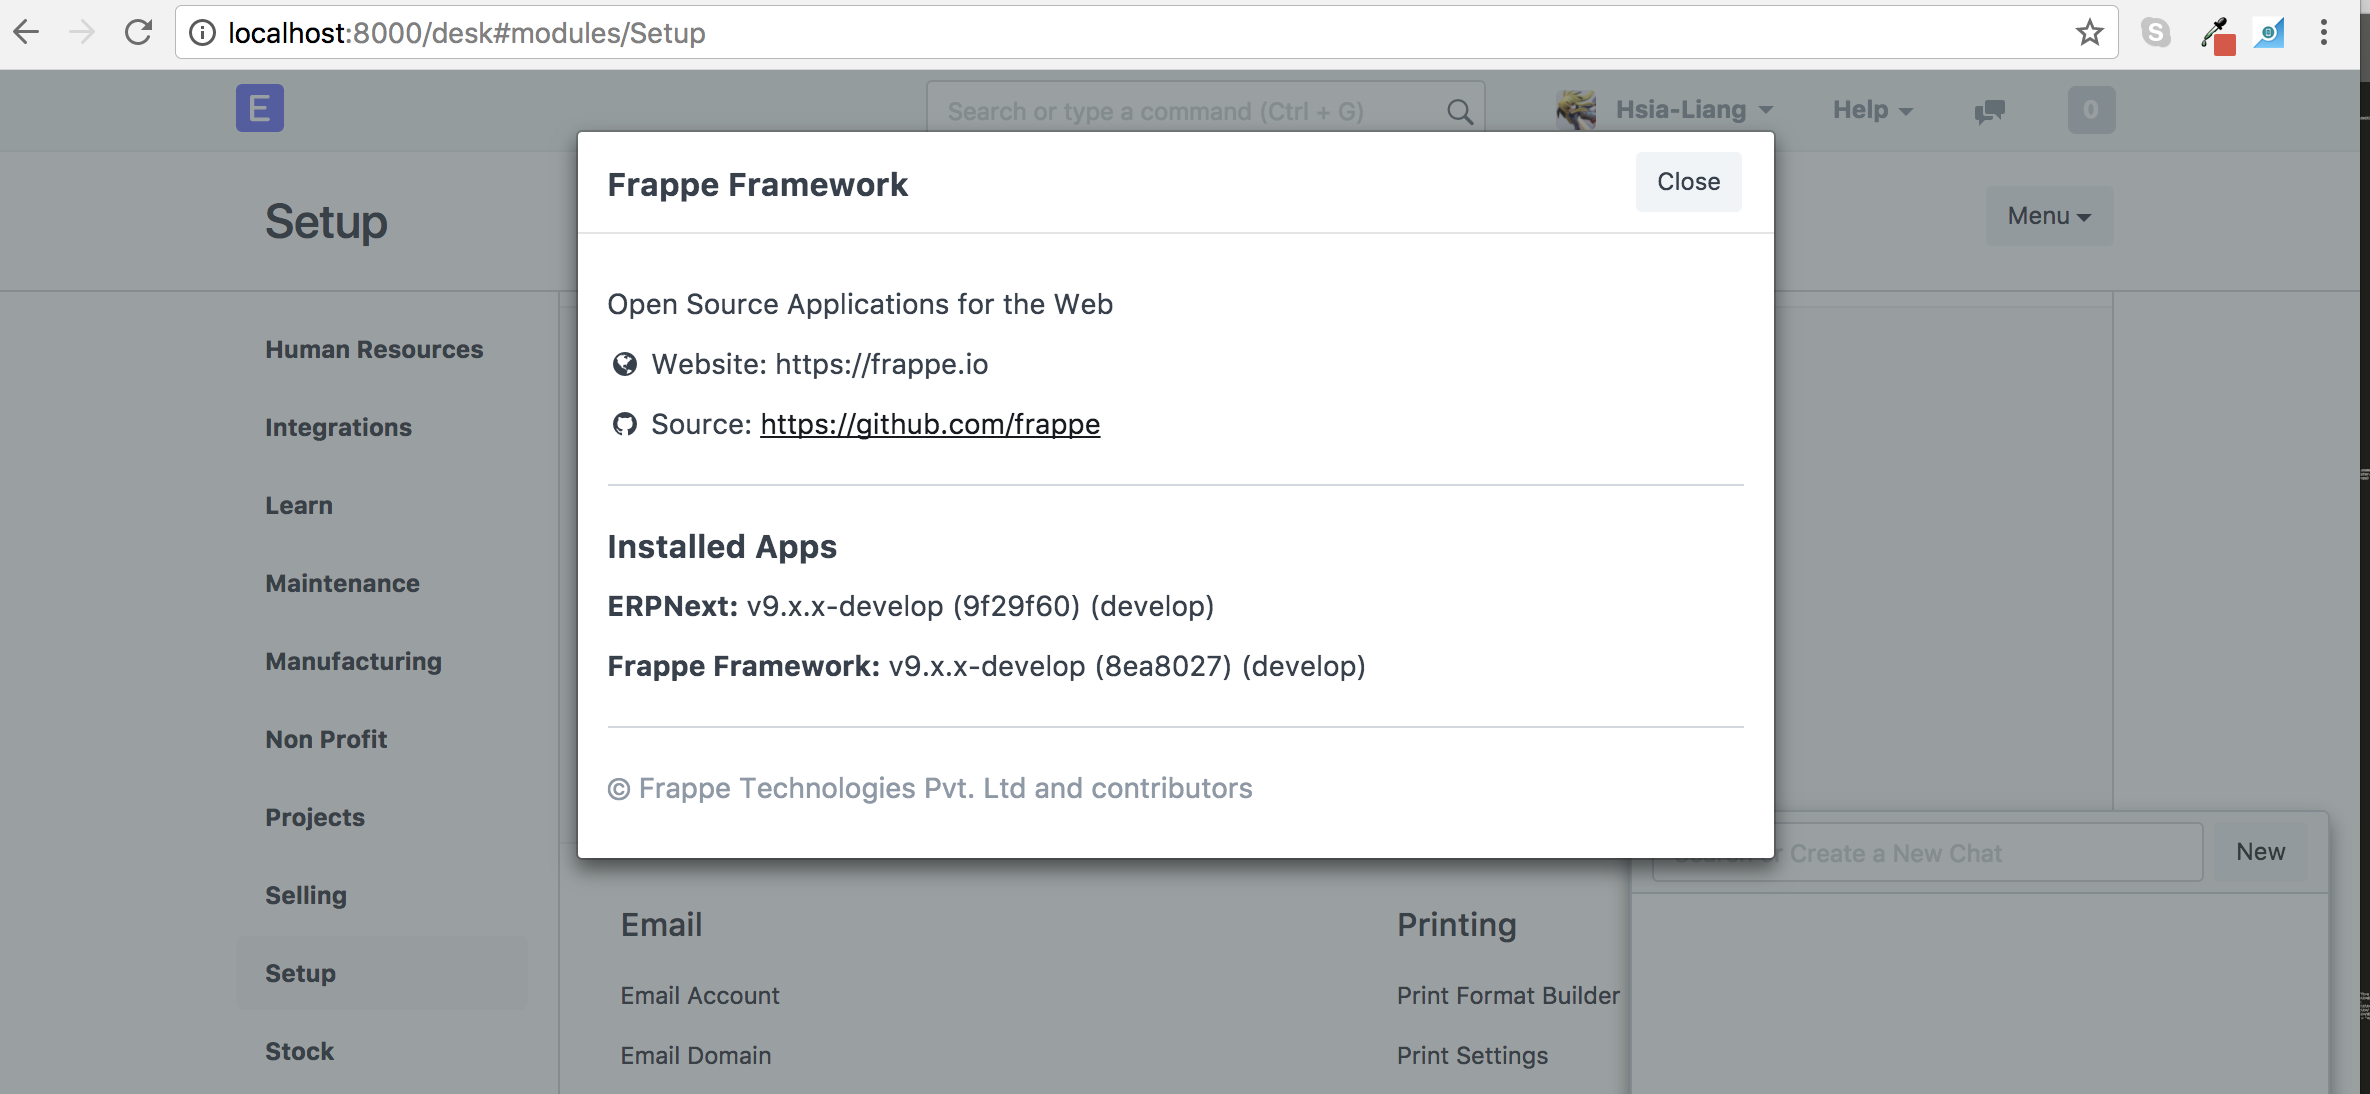Open the https://github.com/frappe link

coord(929,424)
